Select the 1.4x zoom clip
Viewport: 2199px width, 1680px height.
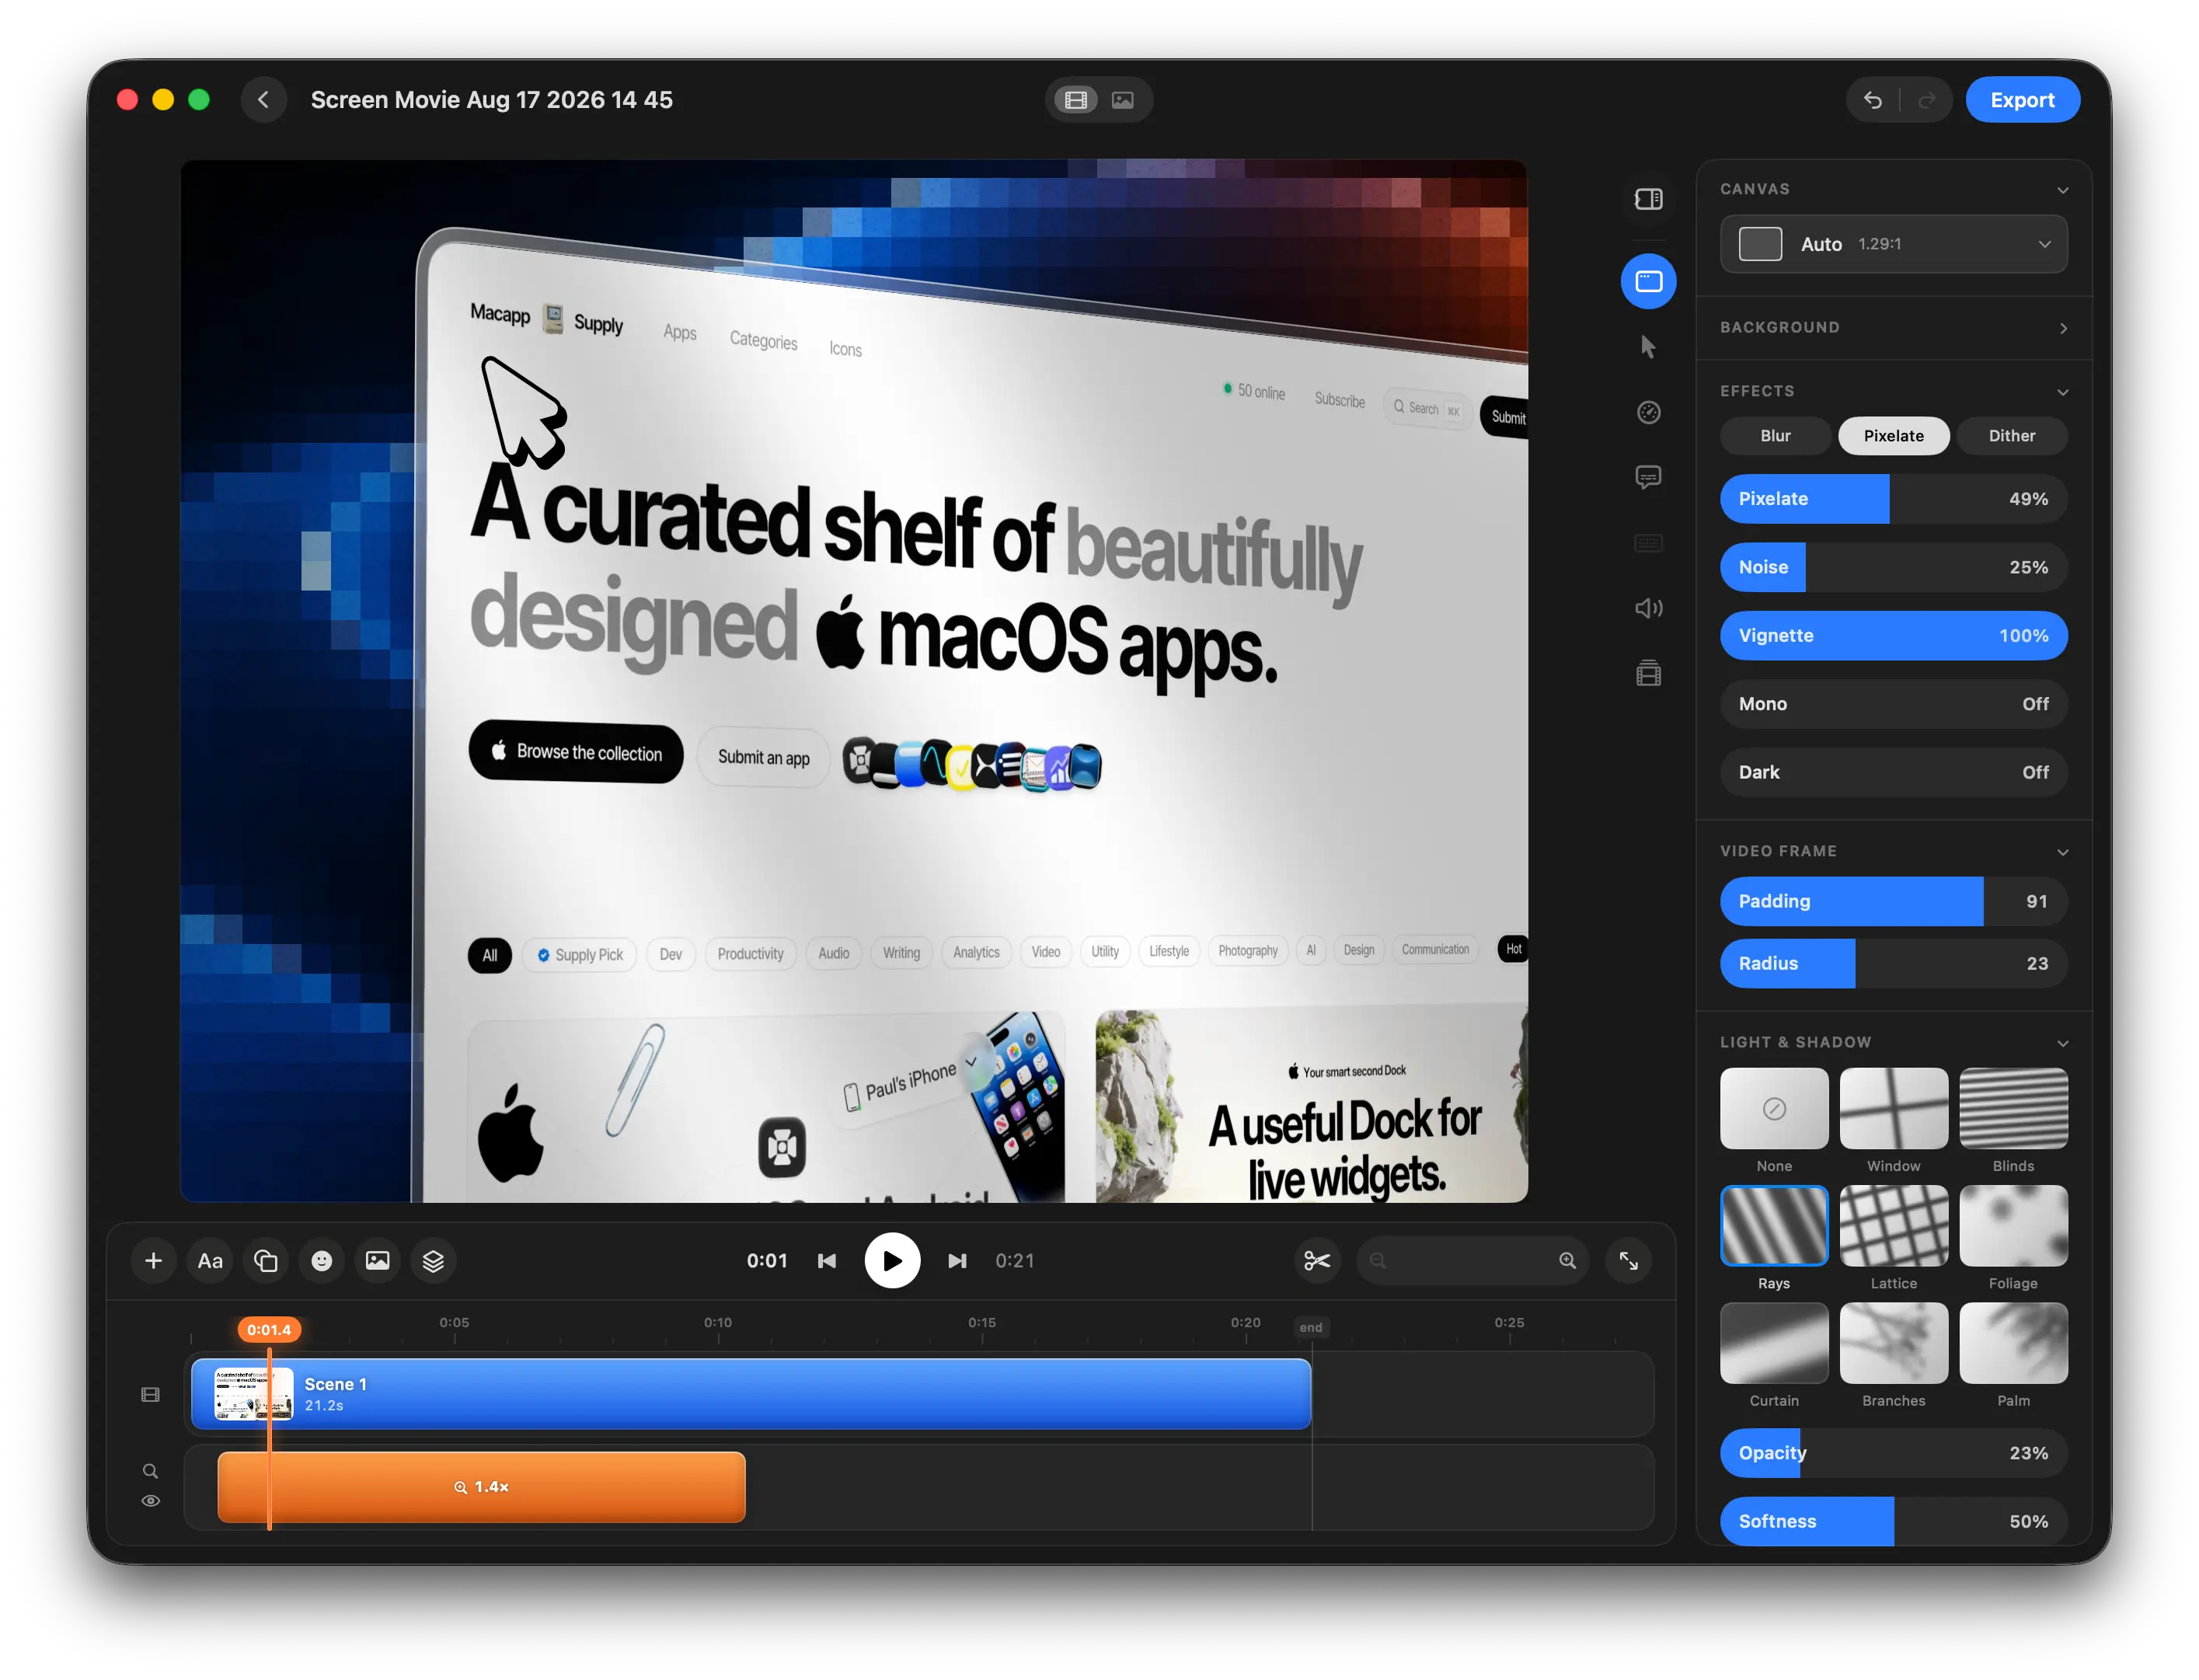(481, 1487)
